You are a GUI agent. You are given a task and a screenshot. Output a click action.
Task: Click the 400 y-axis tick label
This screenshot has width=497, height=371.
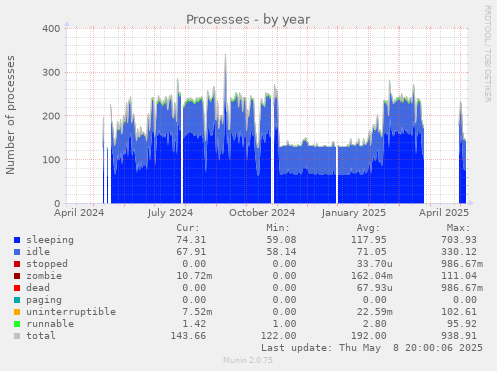pyautogui.click(x=51, y=29)
